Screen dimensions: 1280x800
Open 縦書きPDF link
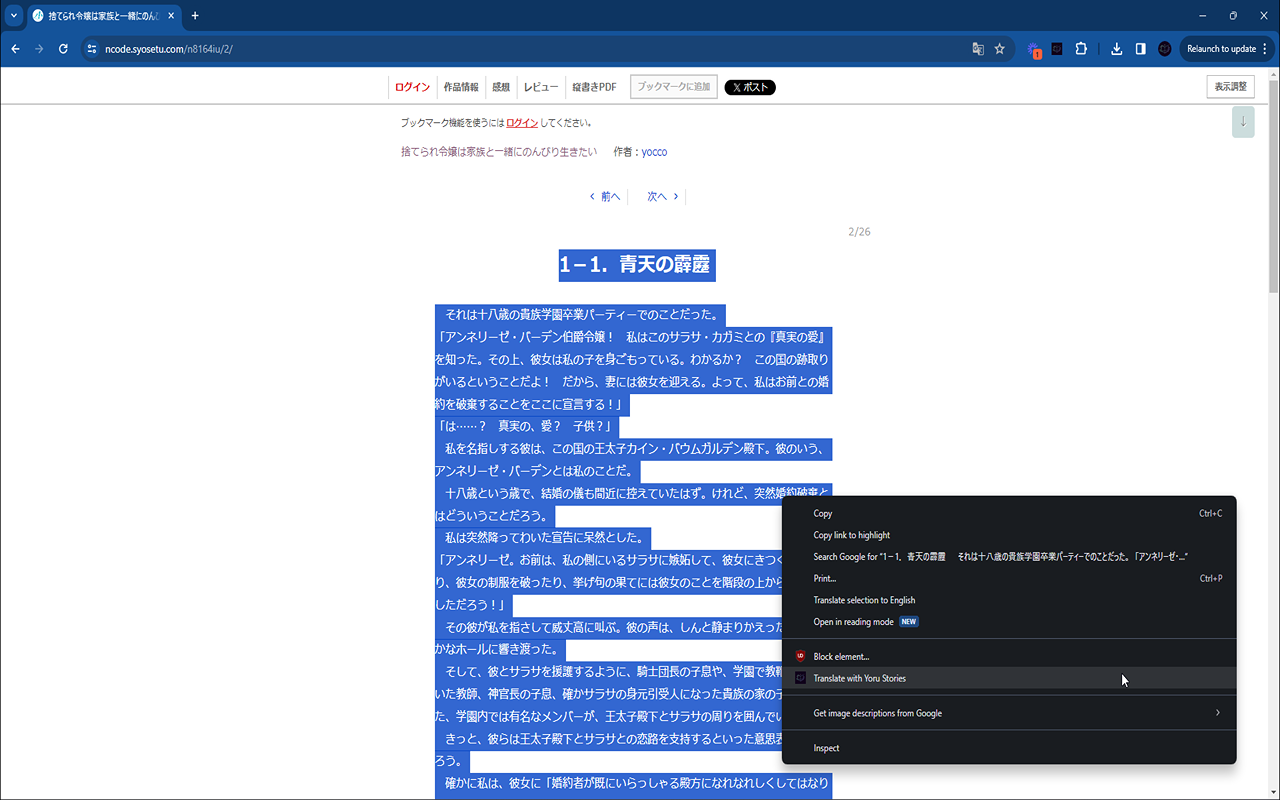pos(594,87)
